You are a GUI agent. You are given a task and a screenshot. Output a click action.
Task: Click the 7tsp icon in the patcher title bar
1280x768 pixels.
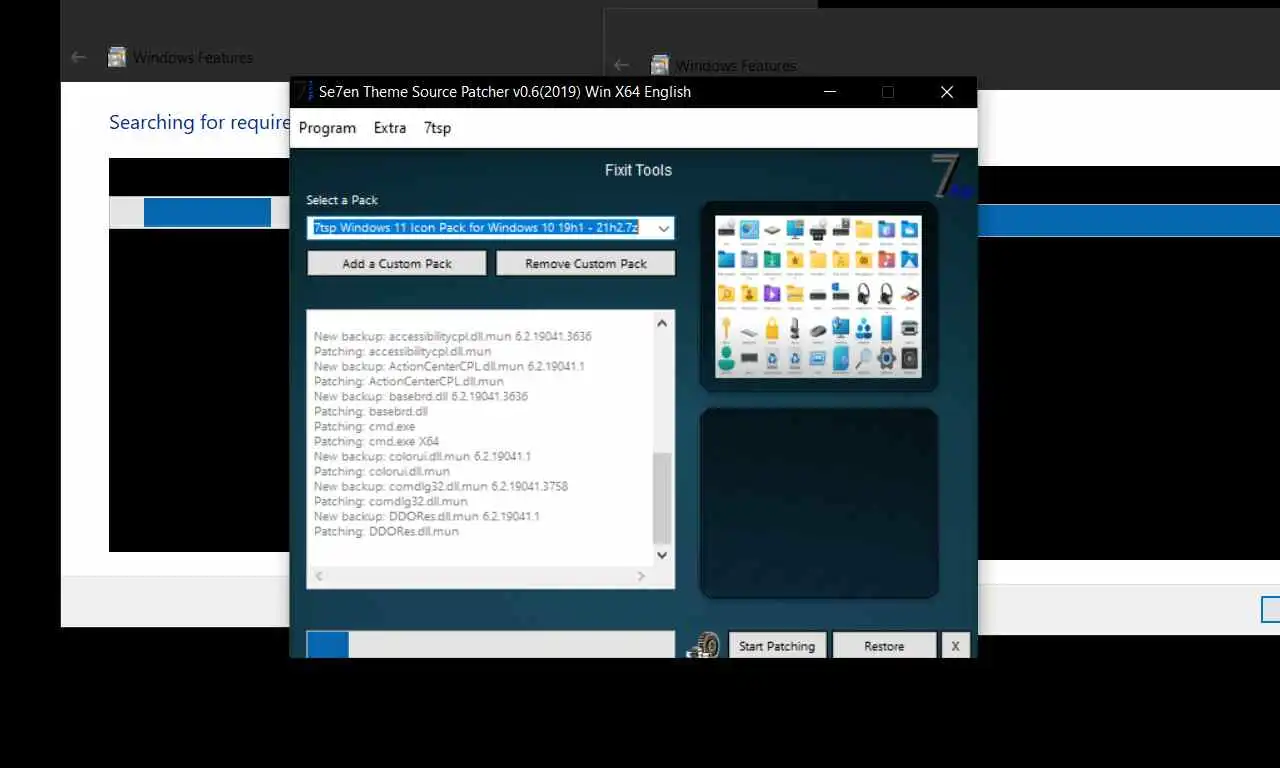pos(304,92)
